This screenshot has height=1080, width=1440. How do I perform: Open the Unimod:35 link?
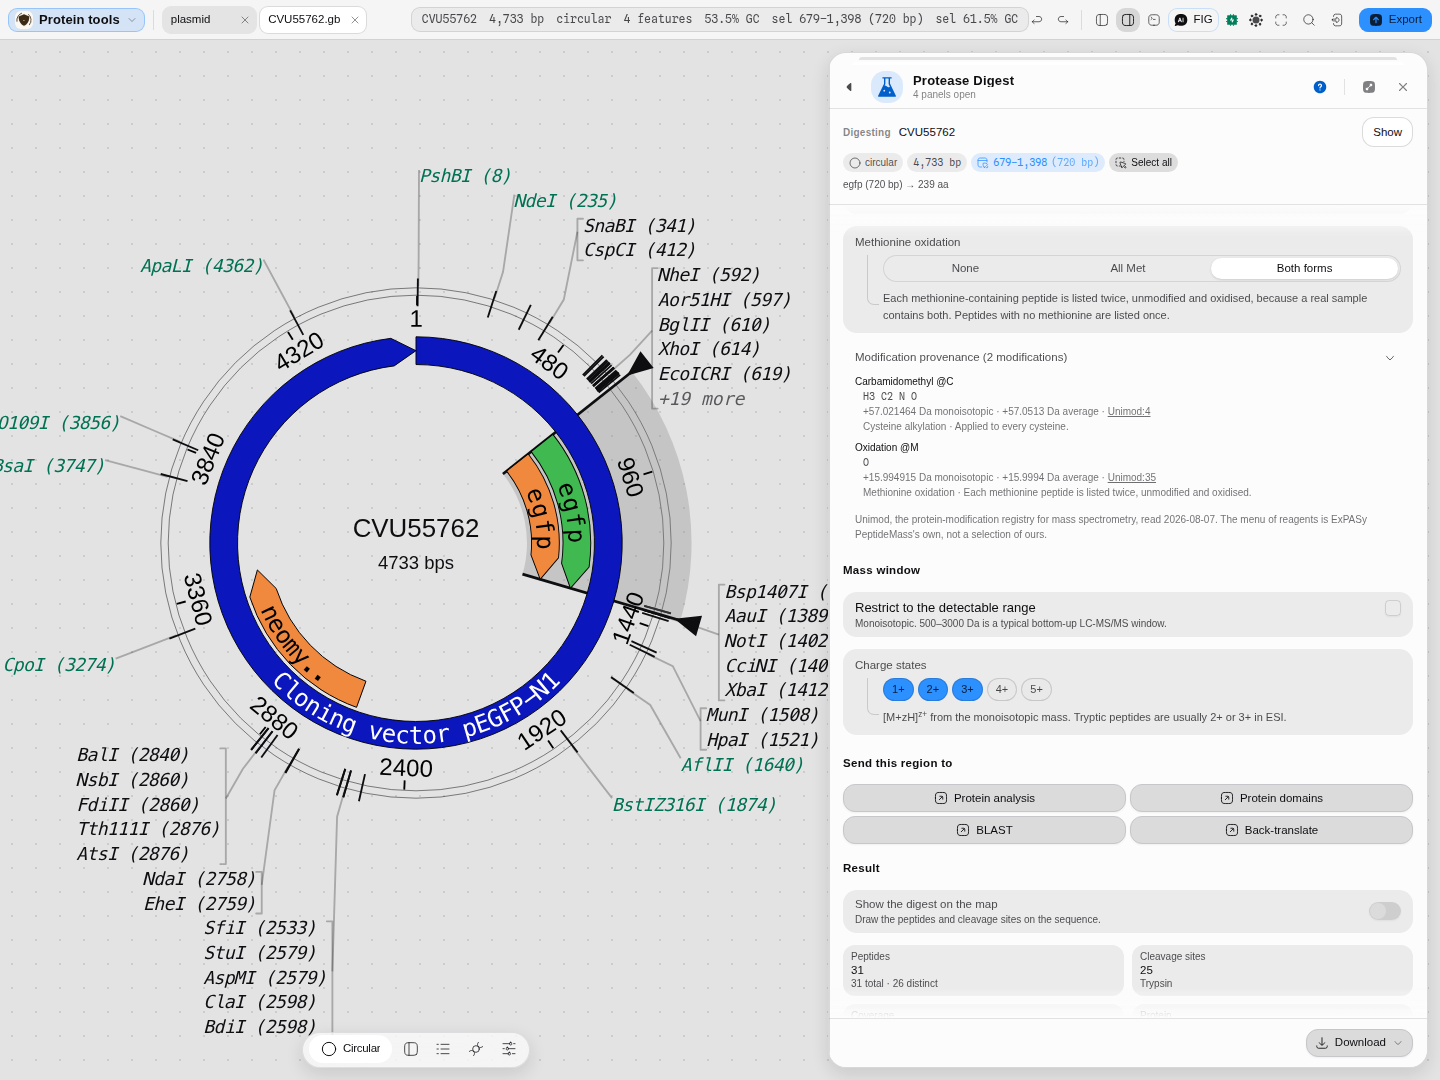1132,478
